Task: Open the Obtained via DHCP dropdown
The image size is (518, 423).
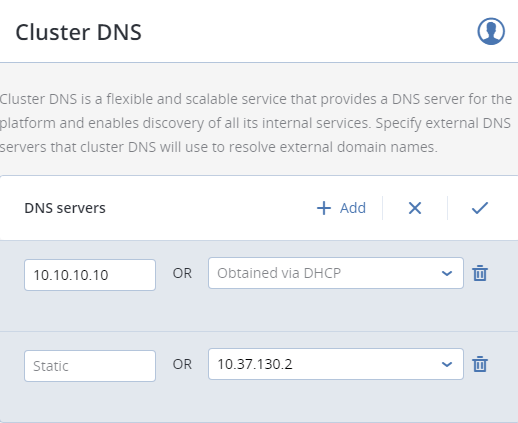Action: [x=336, y=273]
